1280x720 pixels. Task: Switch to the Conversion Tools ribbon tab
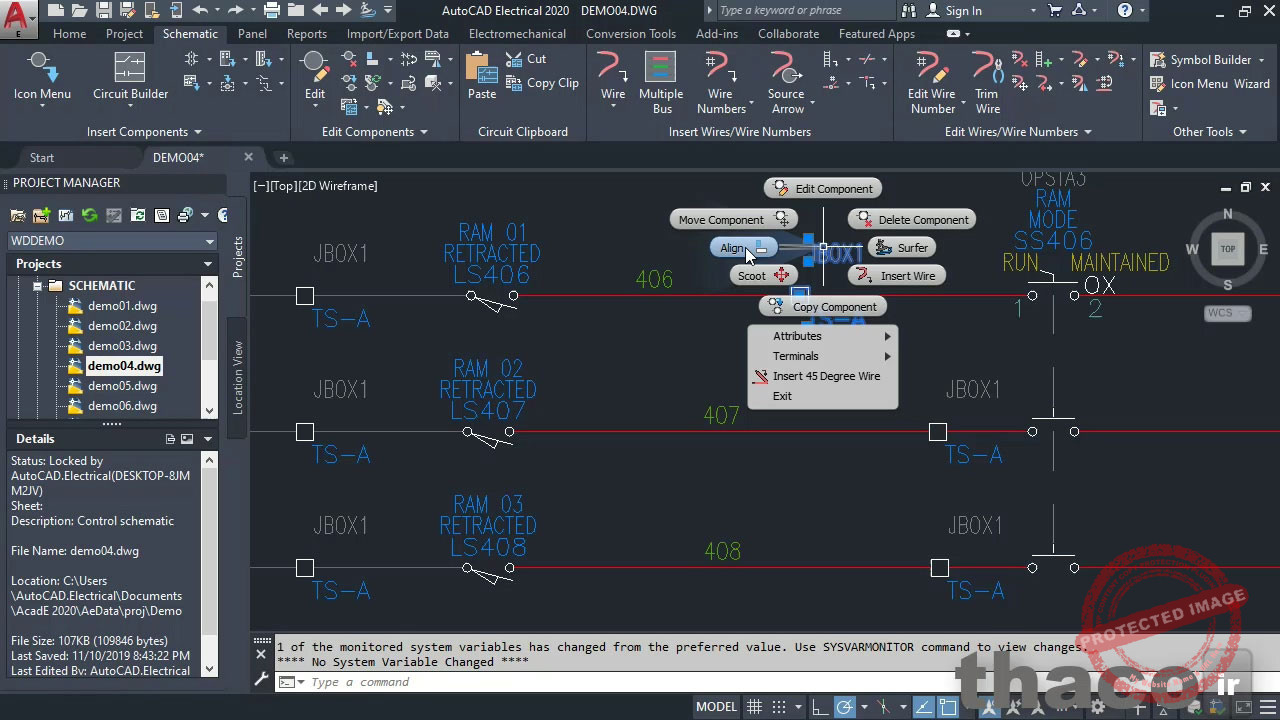(x=631, y=33)
